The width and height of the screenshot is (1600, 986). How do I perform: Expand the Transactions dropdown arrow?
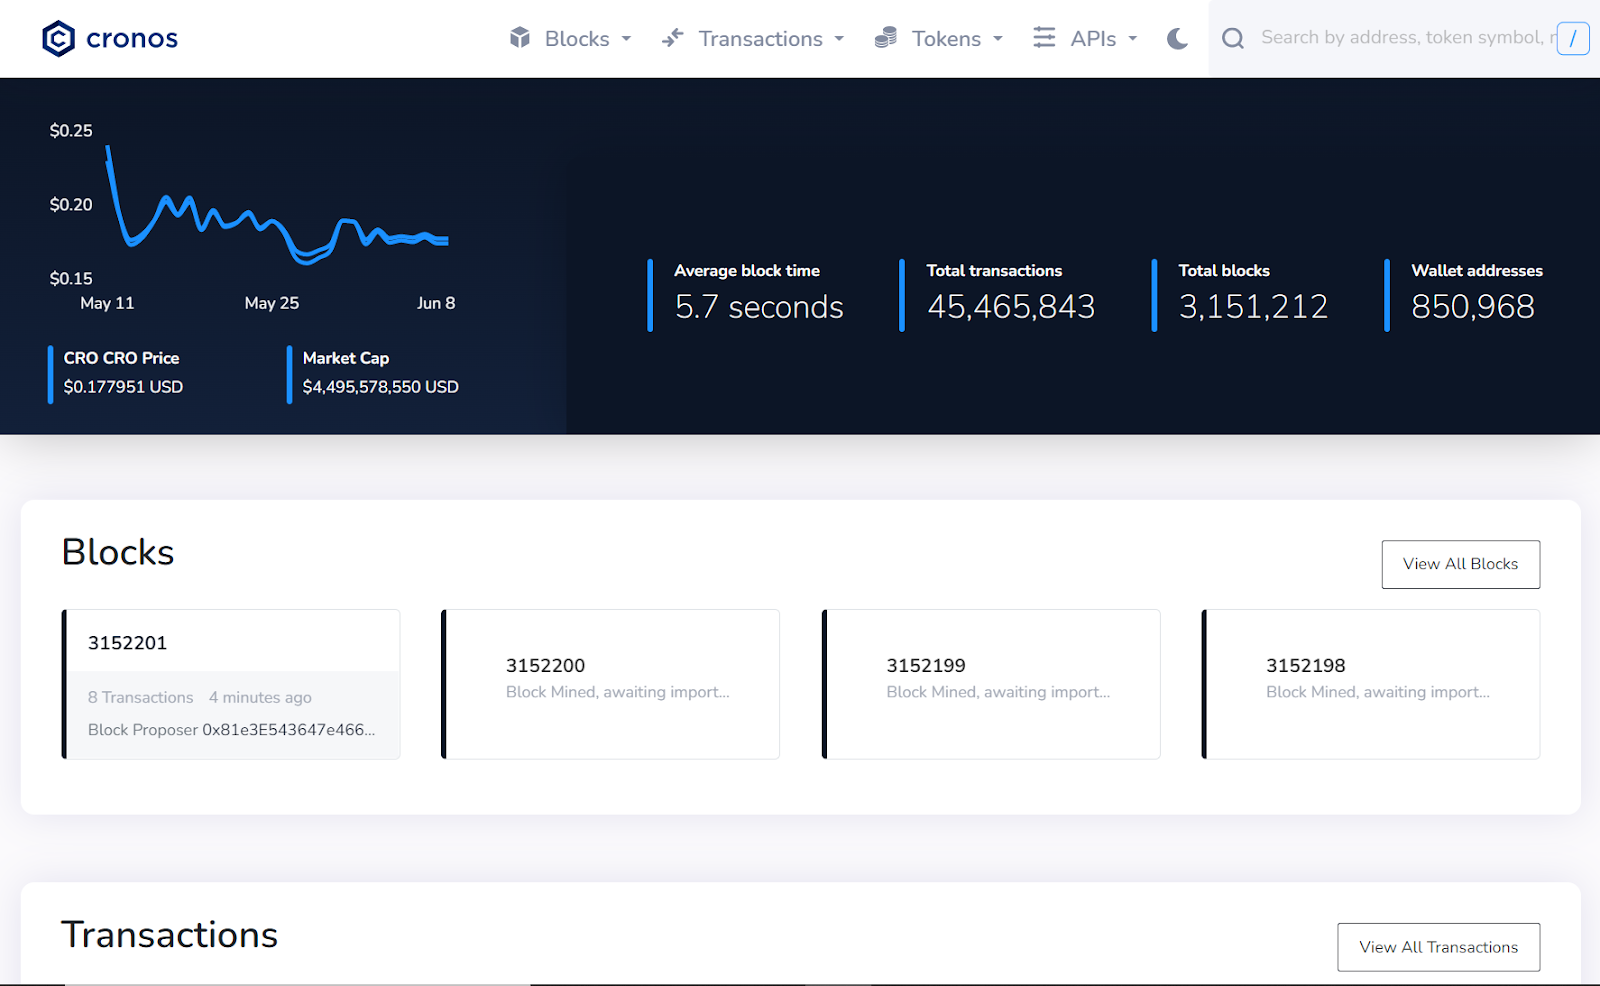(x=840, y=39)
